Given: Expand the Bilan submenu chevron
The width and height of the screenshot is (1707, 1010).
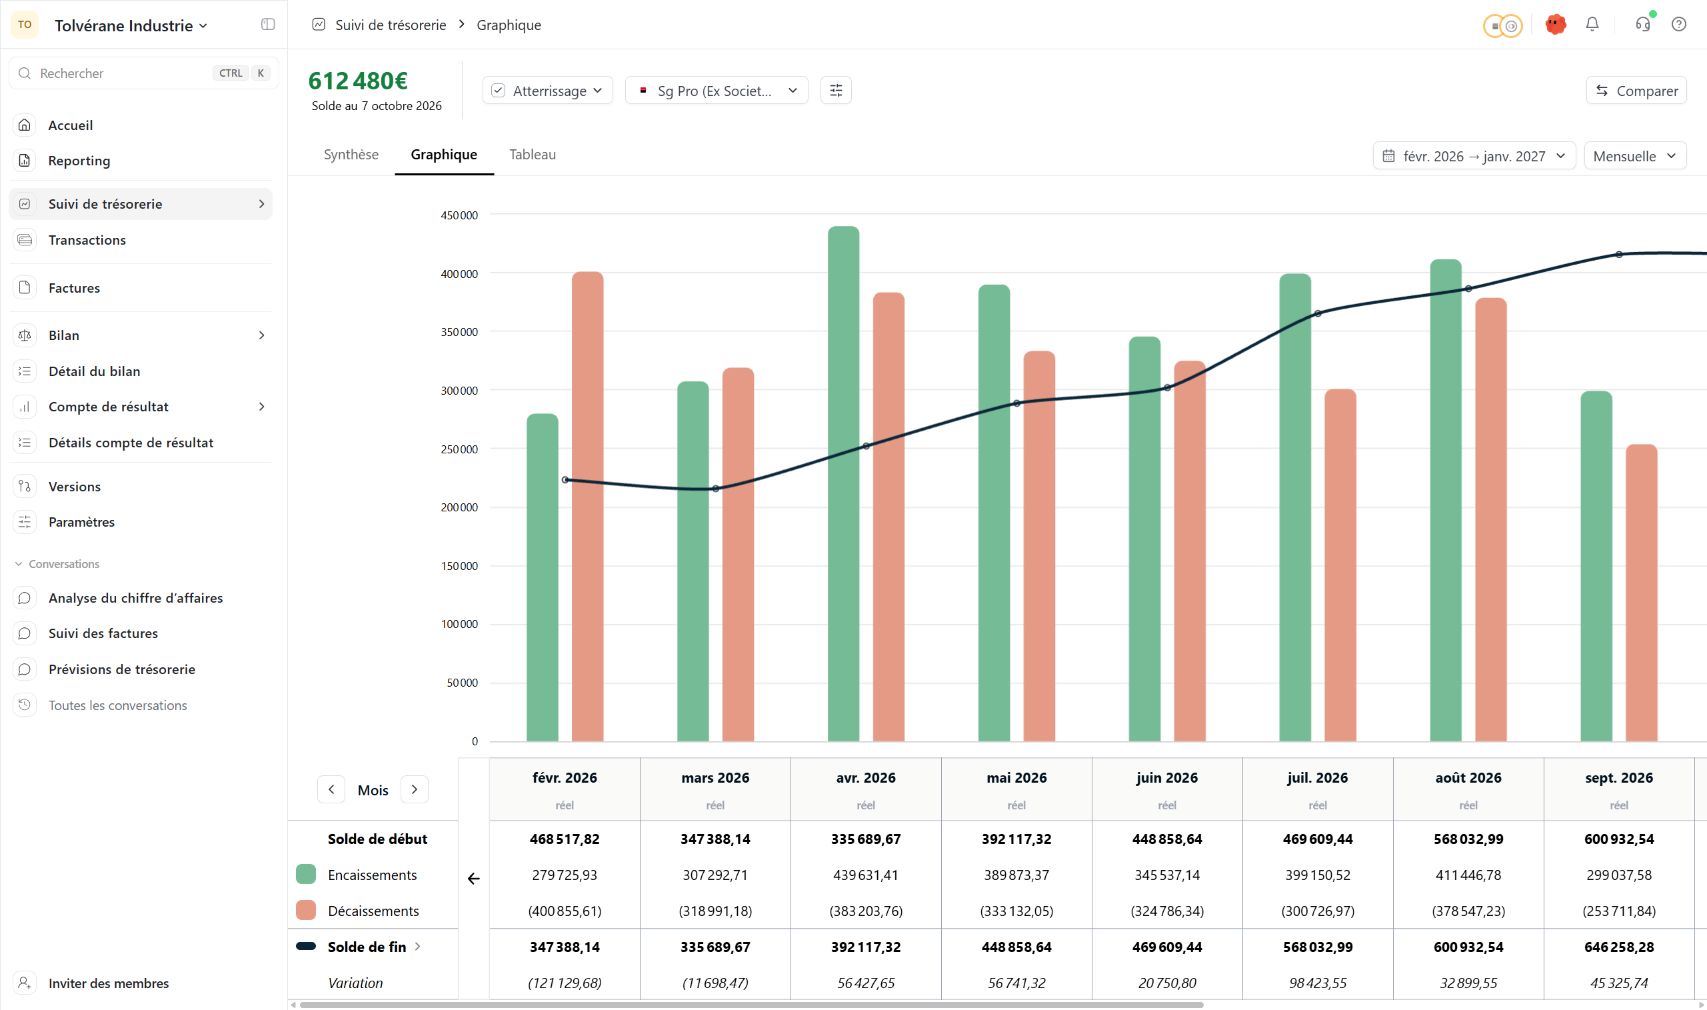Looking at the screenshot, I should 262,335.
